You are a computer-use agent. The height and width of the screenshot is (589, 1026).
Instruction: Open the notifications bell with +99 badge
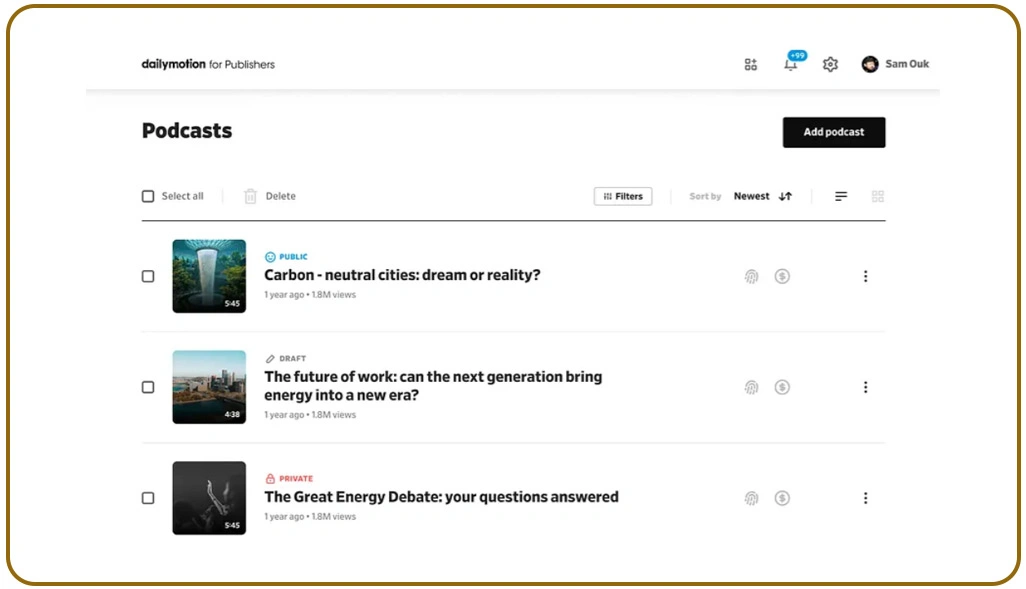coord(791,64)
